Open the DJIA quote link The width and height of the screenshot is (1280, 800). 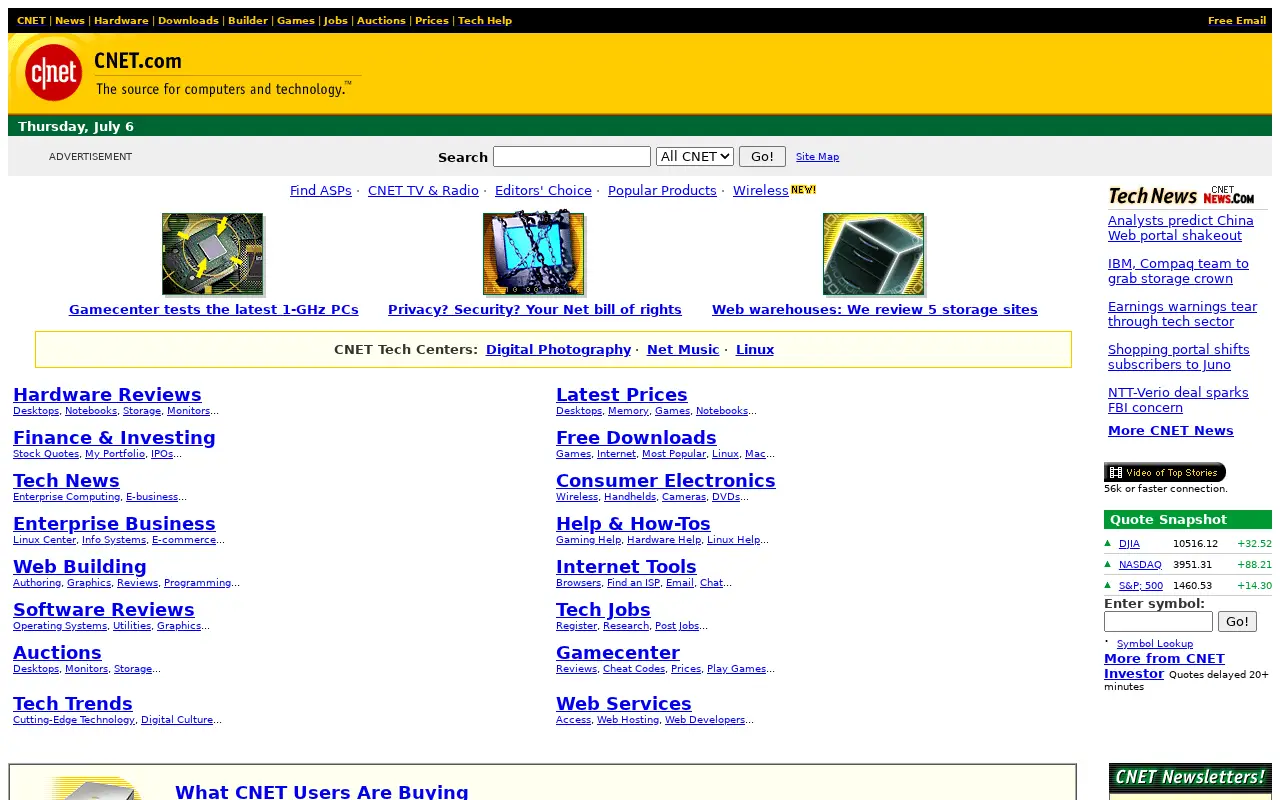click(x=1129, y=544)
